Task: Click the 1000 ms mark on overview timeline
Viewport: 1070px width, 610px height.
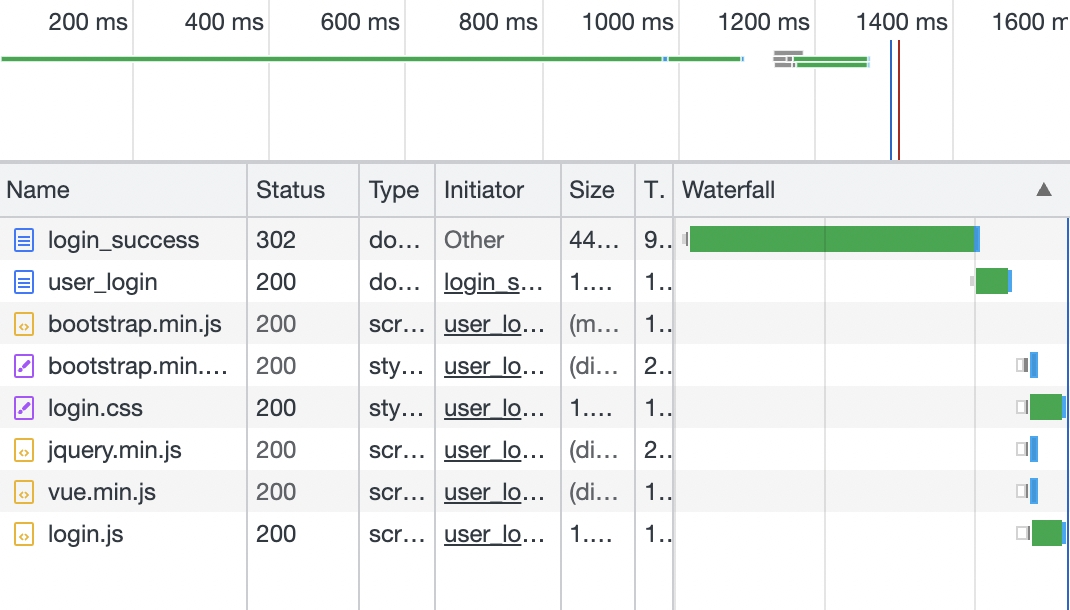Action: [627, 22]
